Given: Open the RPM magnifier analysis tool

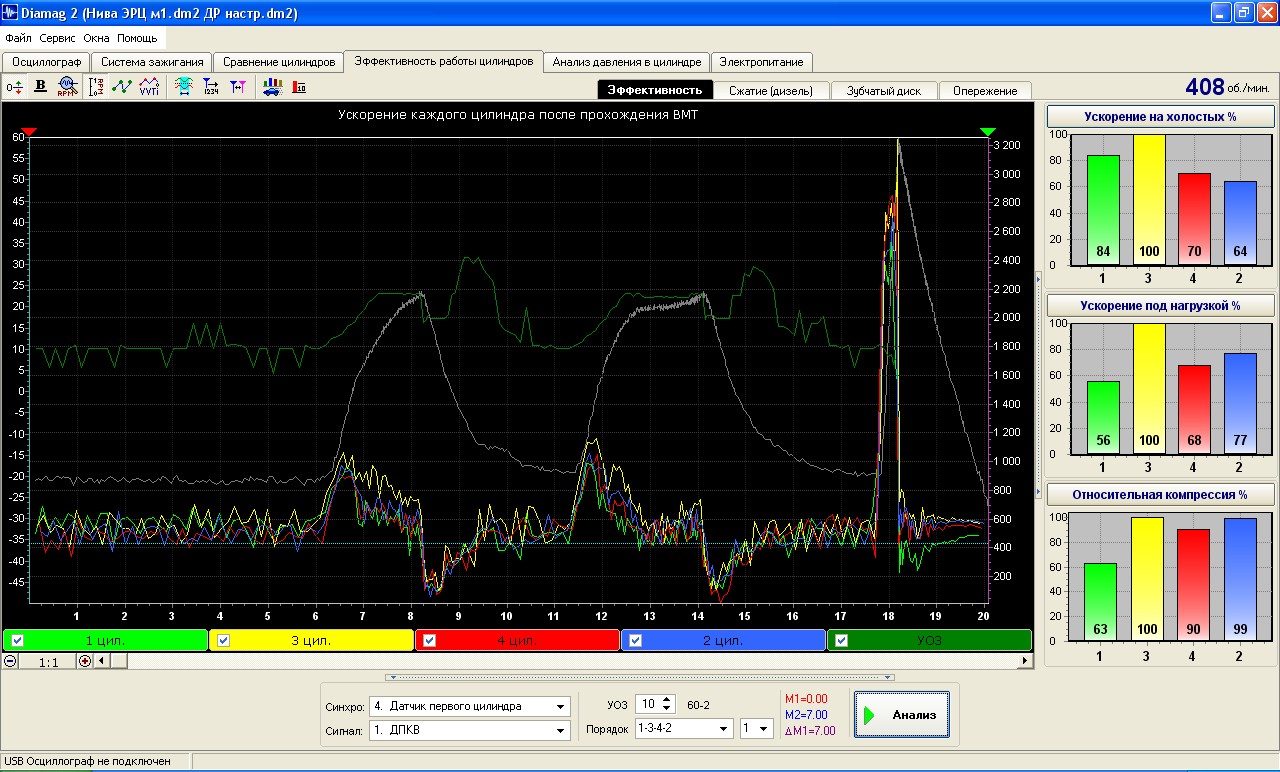Looking at the screenshot, I should pyautogui.click(x=67, y=87).
